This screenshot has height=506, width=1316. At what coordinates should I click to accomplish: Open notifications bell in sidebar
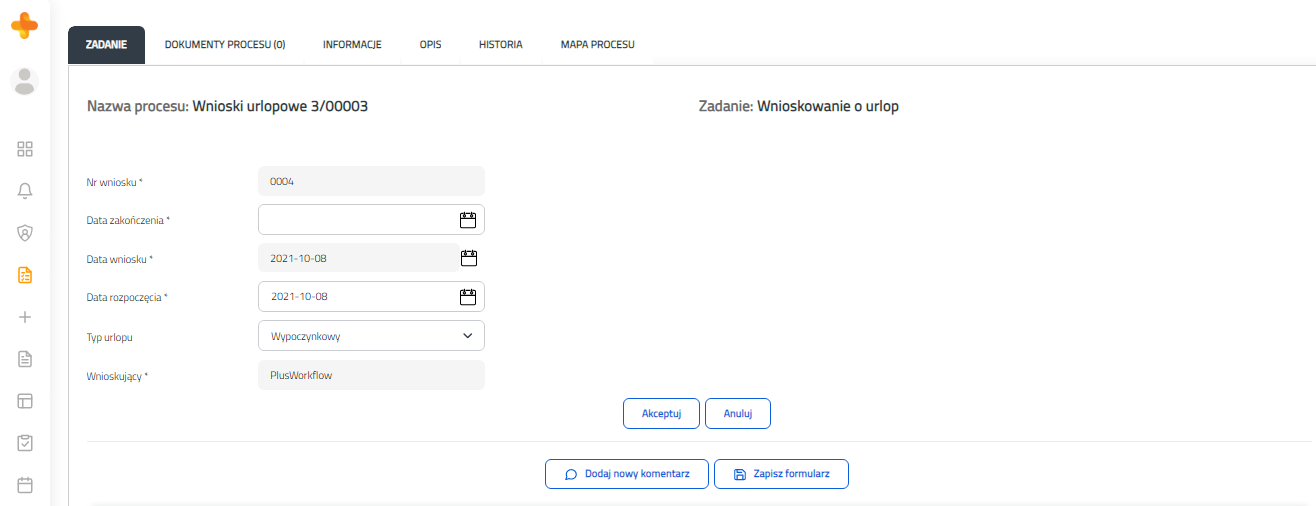coord(25,191)
